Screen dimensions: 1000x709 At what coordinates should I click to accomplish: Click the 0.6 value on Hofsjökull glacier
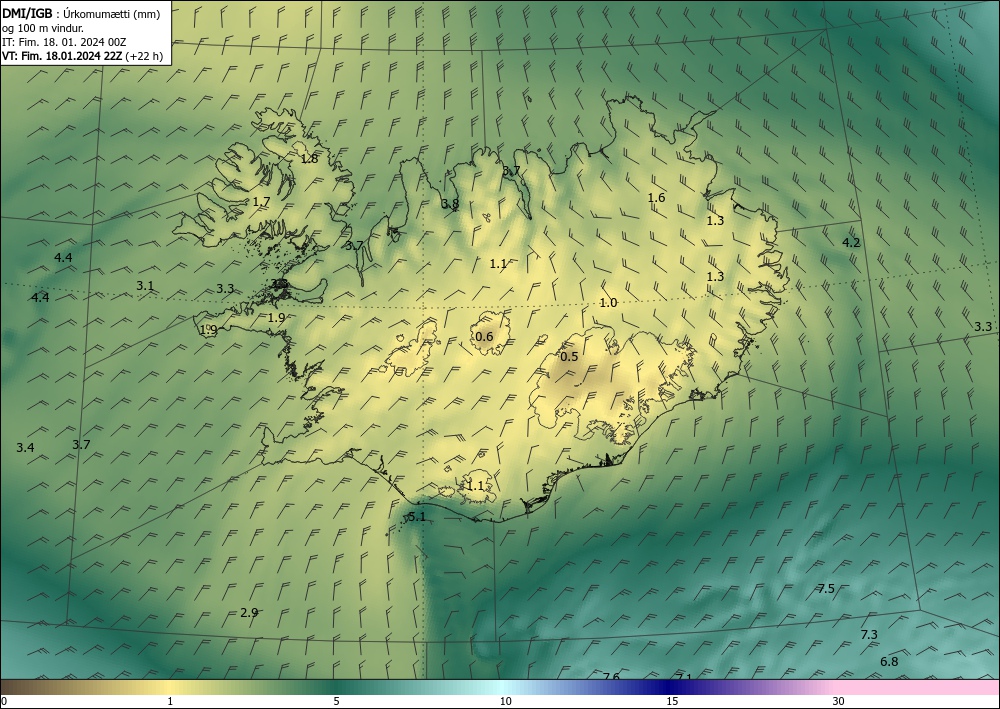(x=485, y=337)
